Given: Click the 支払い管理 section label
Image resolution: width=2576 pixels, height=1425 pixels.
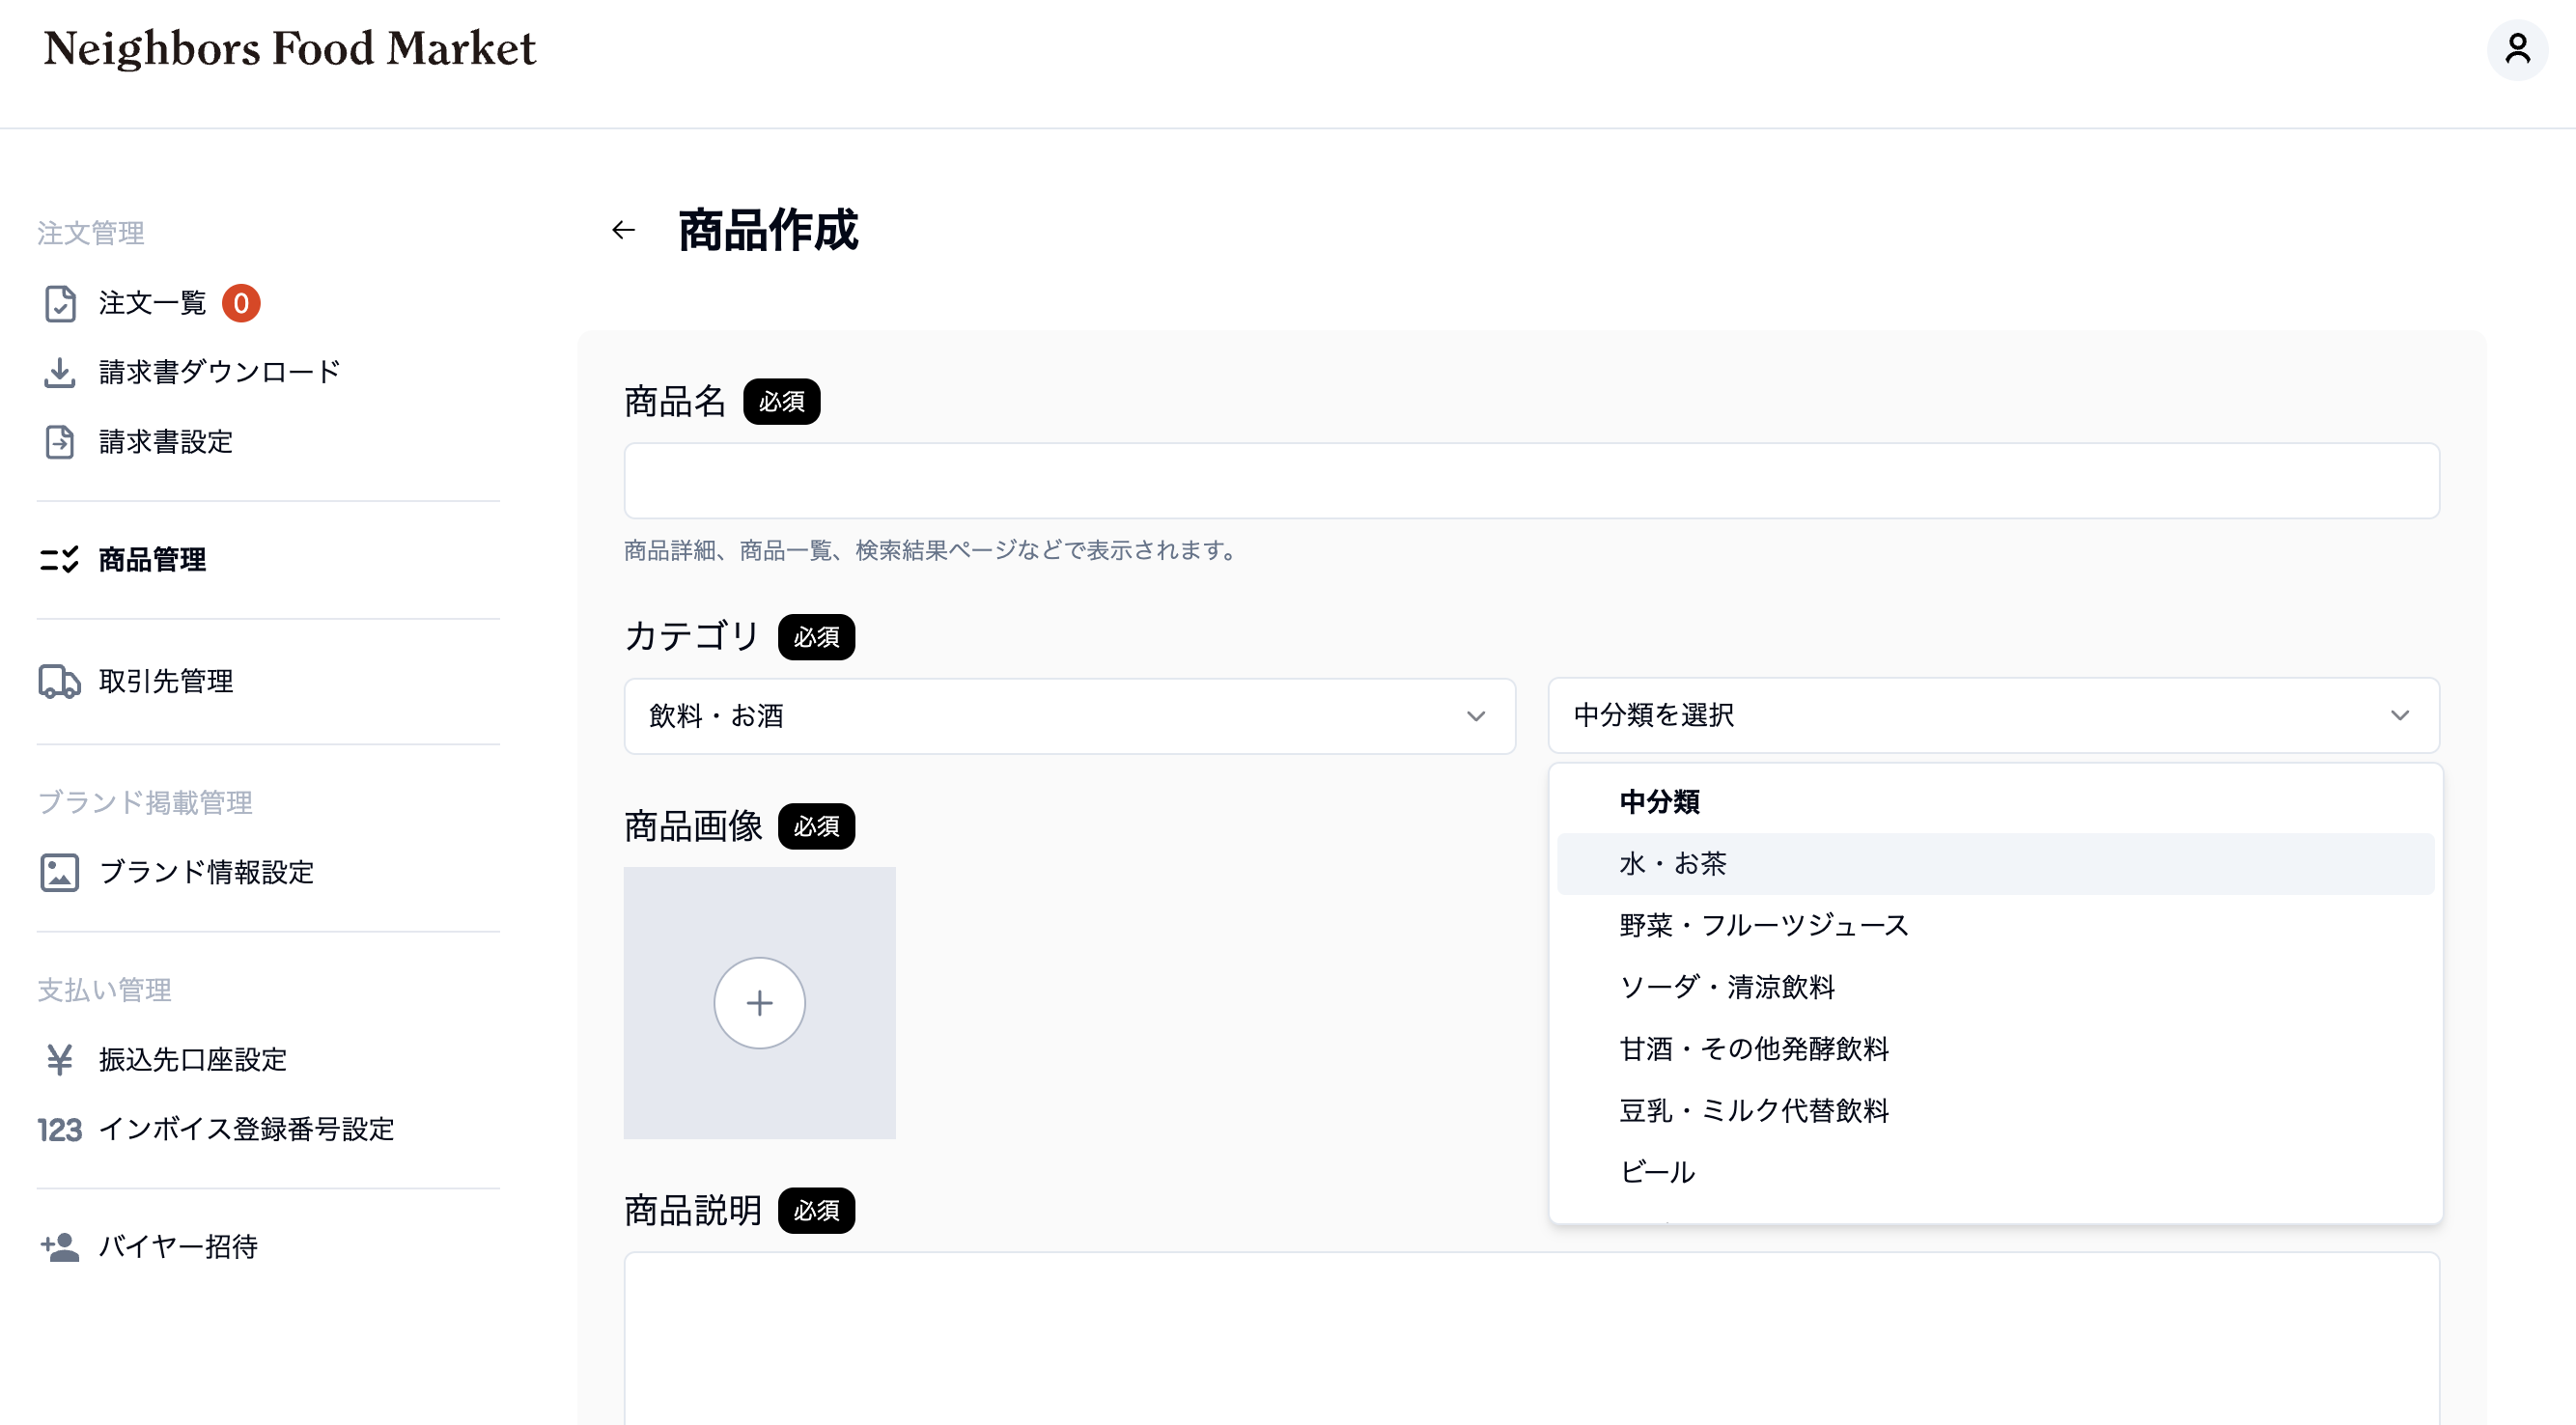Looking at the screenshot, I should (104, 990).
